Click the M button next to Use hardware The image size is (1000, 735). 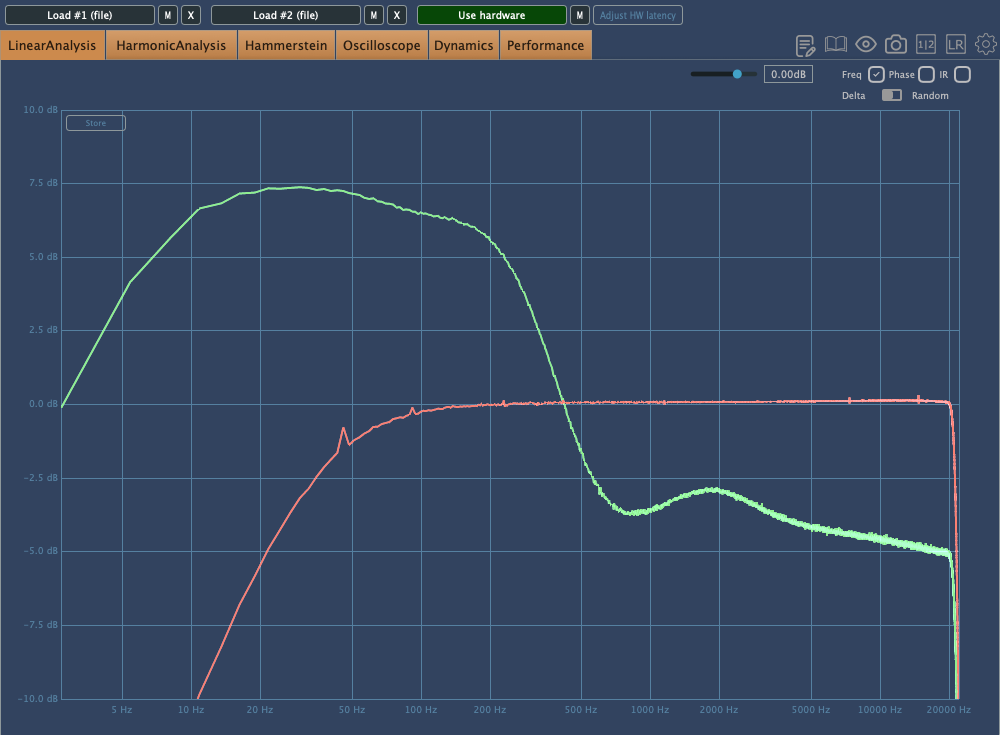pyautogui.click(x=579, y=15)
